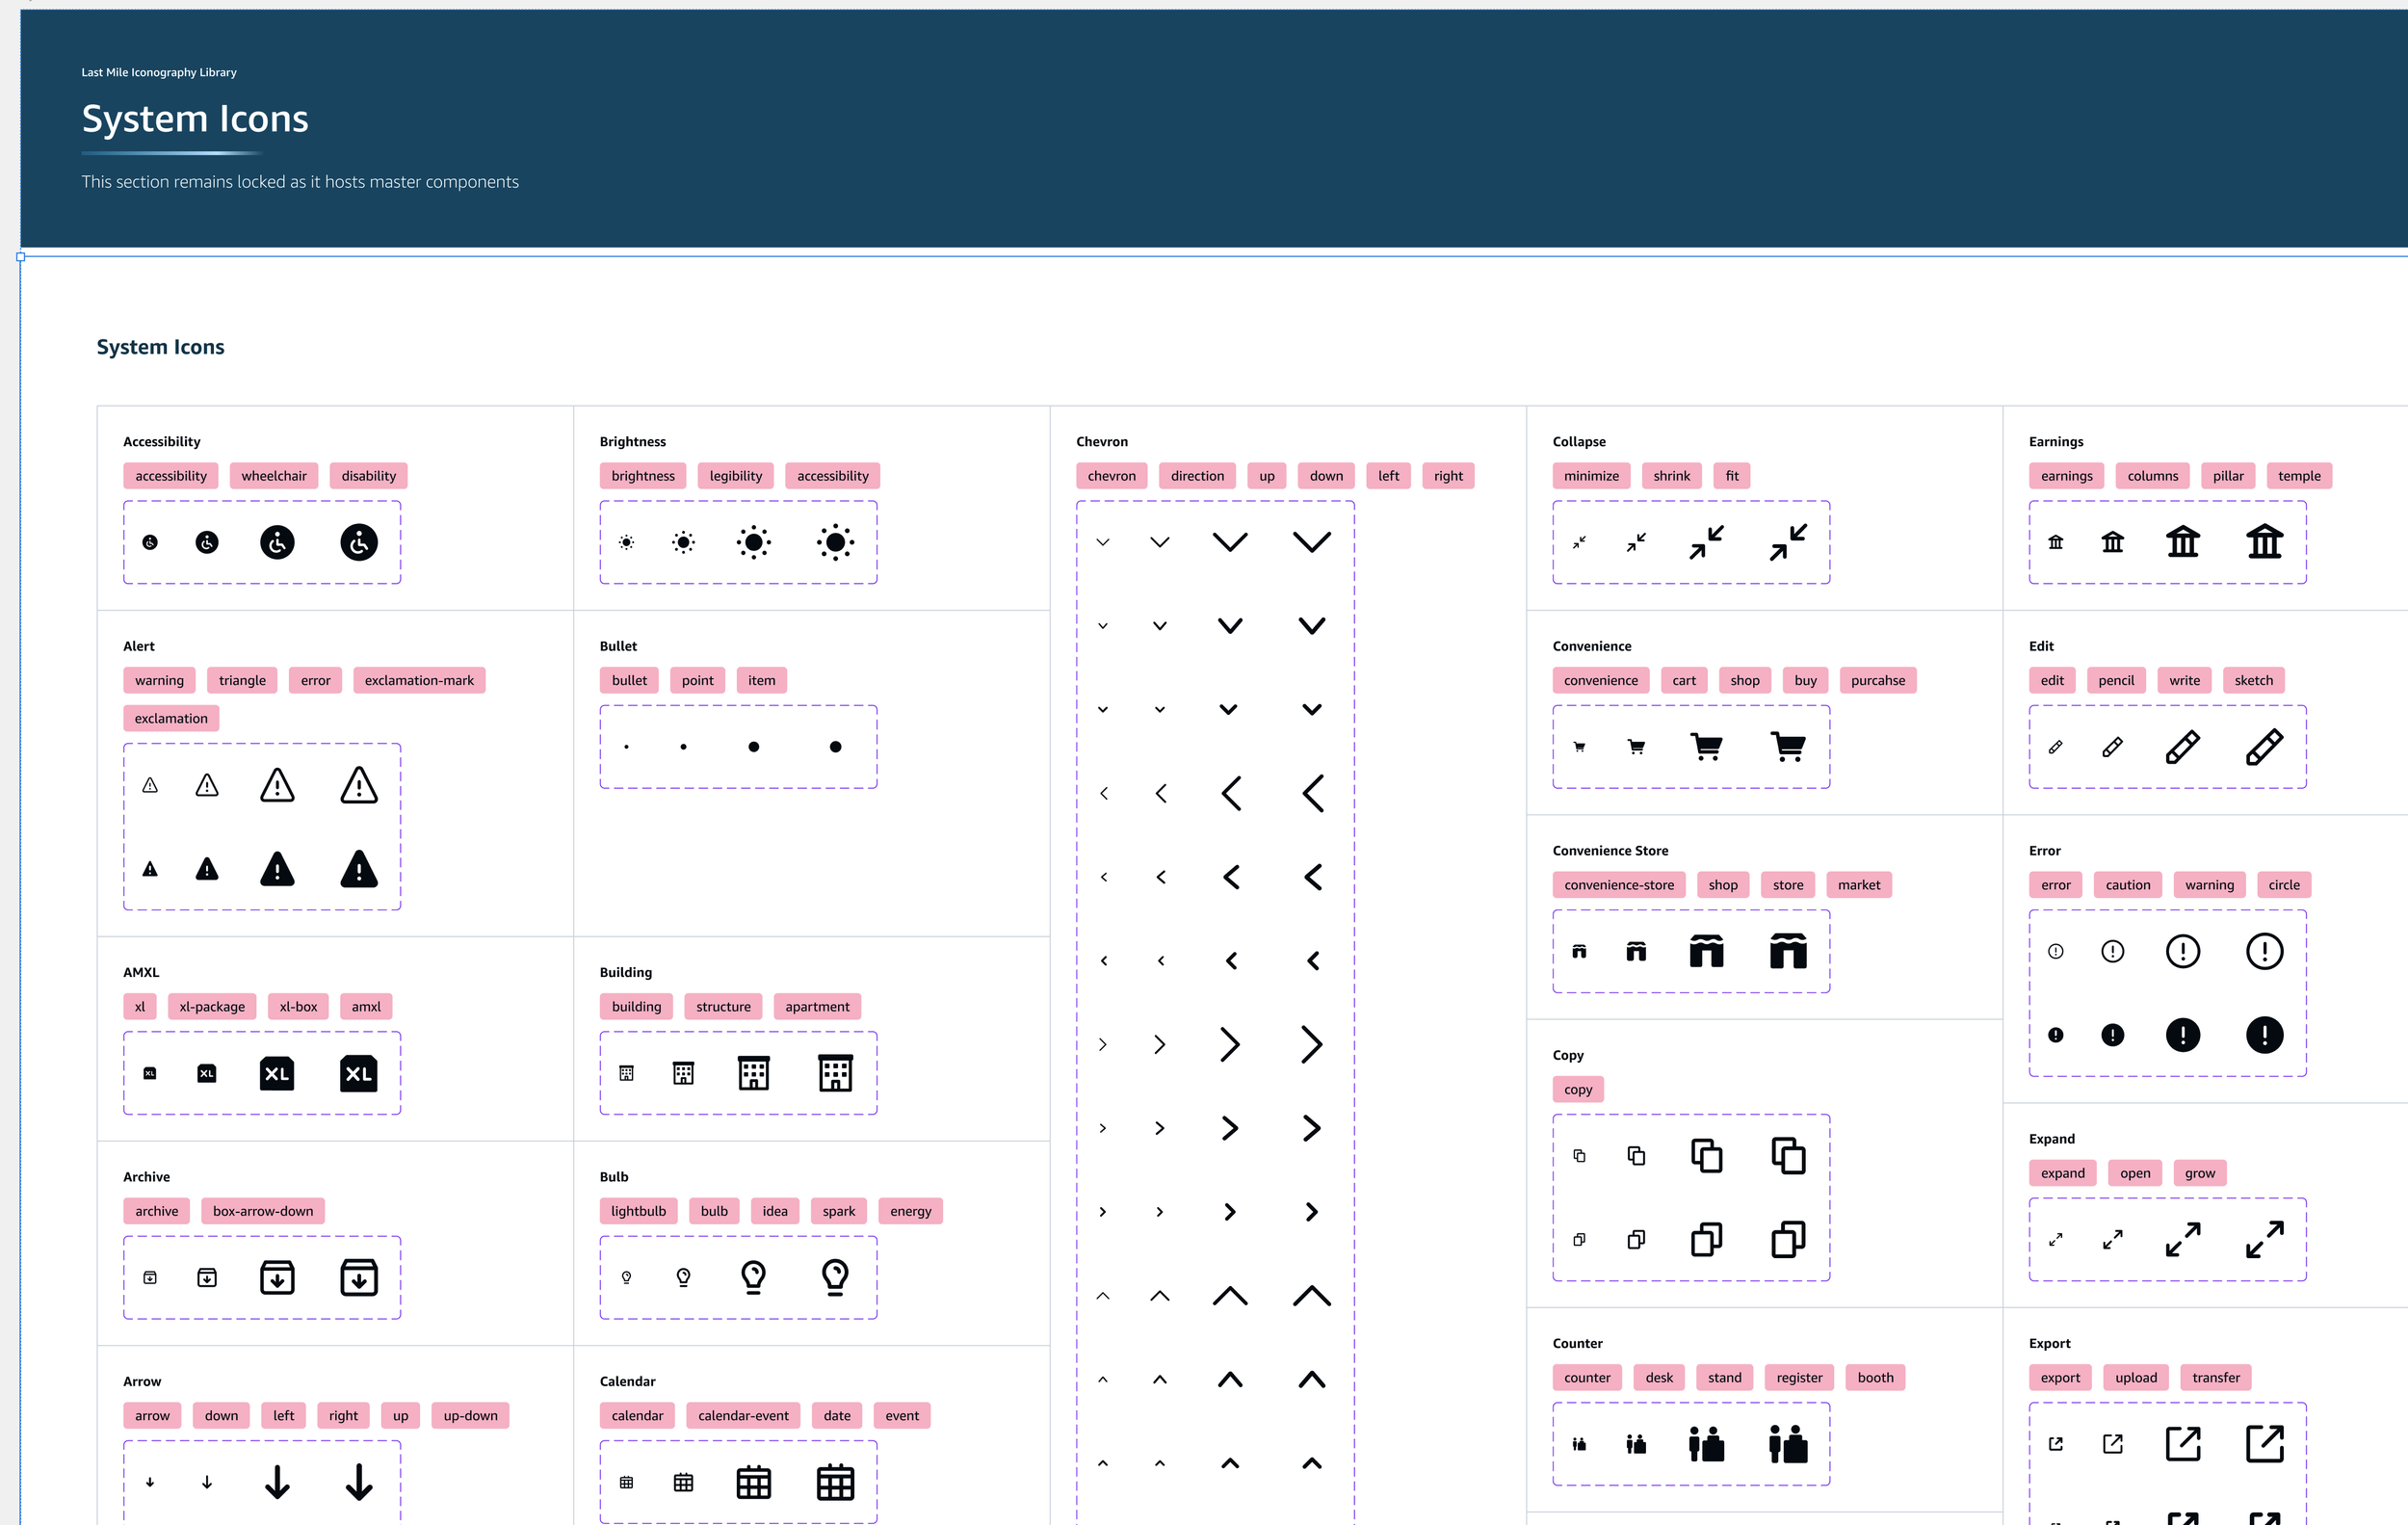Select the largest thin chevron right icon
The width and height of the screenshot is (2408, 1525).
coord(1312,1044)
